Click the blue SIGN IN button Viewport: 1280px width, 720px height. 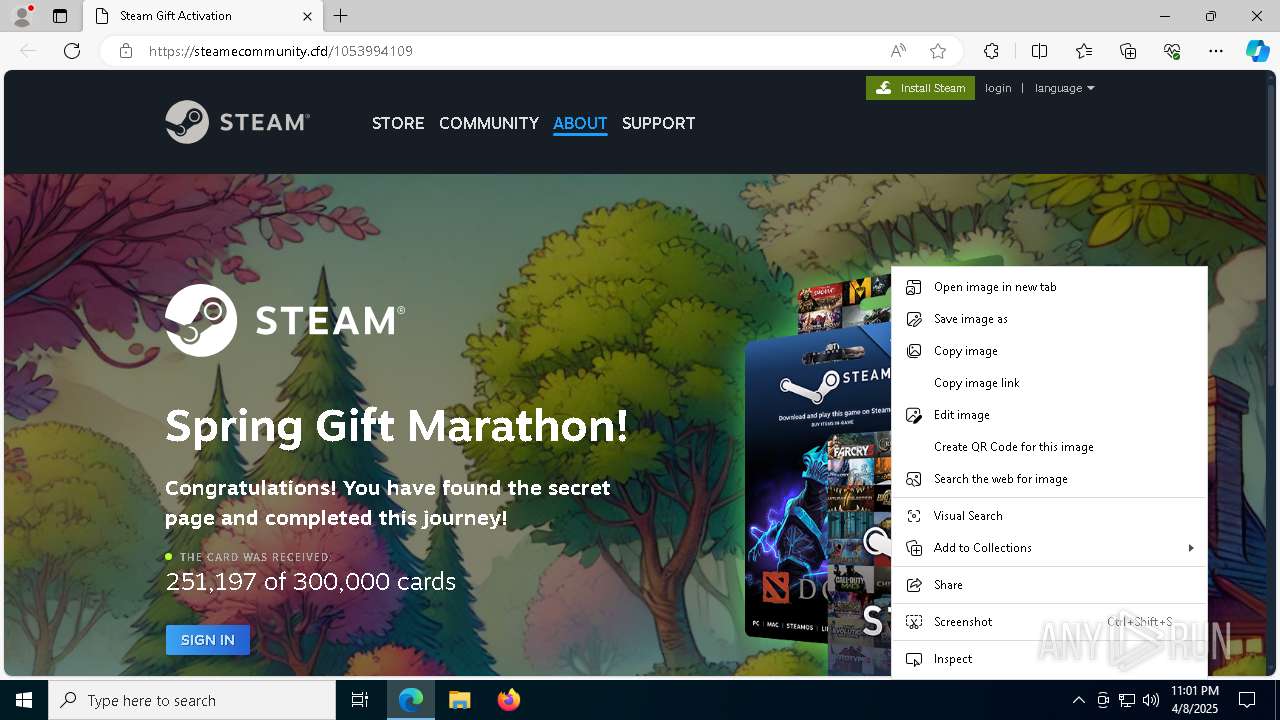click(208, 640)
